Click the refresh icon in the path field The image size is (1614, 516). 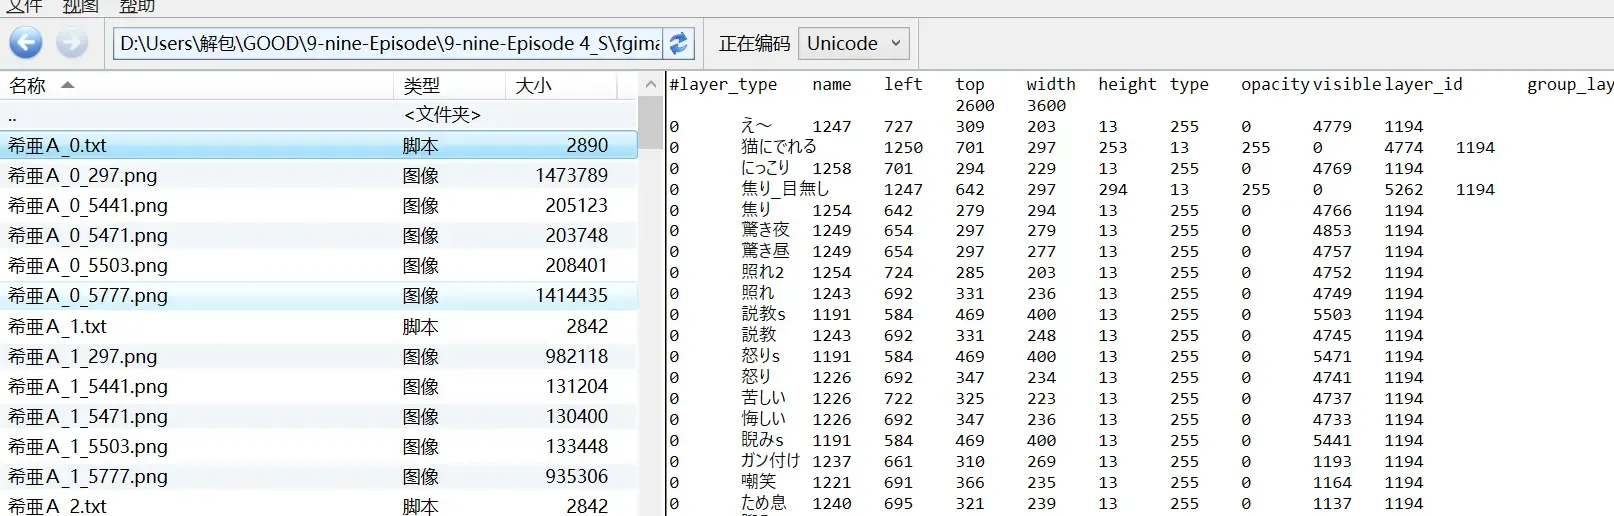tap(679, 43)
